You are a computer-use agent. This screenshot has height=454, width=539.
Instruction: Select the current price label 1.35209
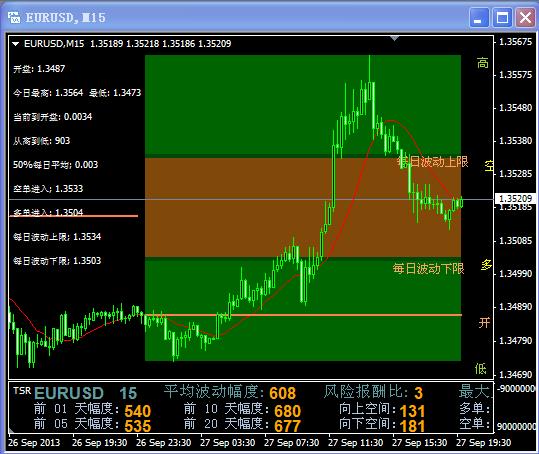click(515, 199)
